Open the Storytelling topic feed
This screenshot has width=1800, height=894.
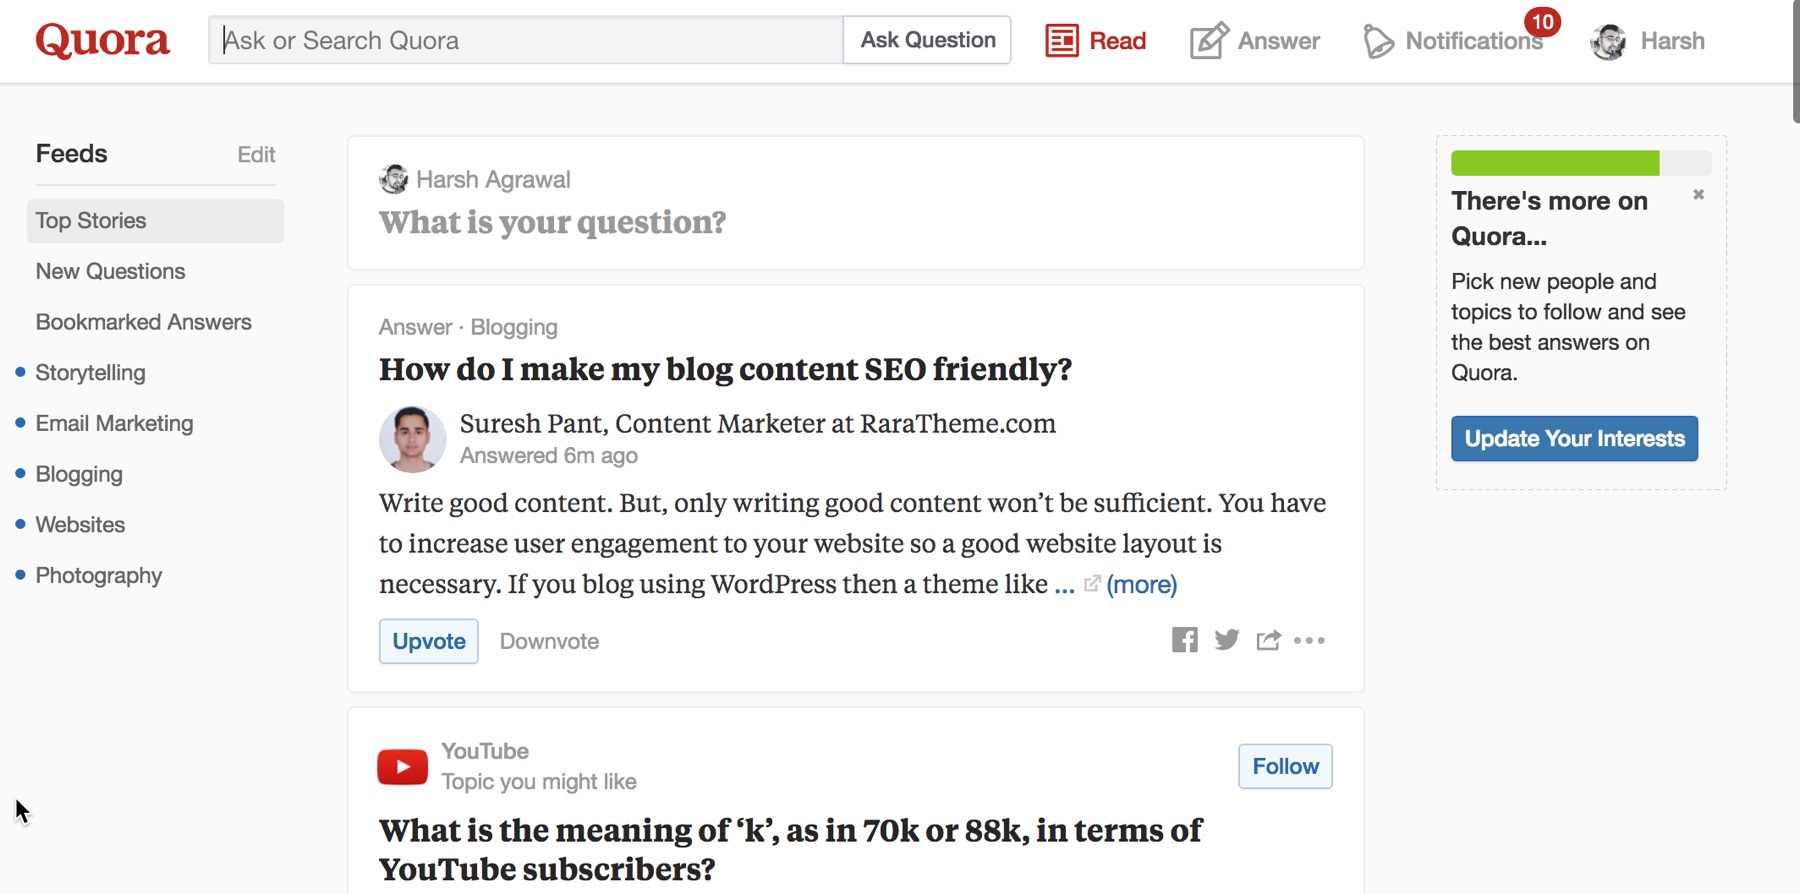[90, 373]
